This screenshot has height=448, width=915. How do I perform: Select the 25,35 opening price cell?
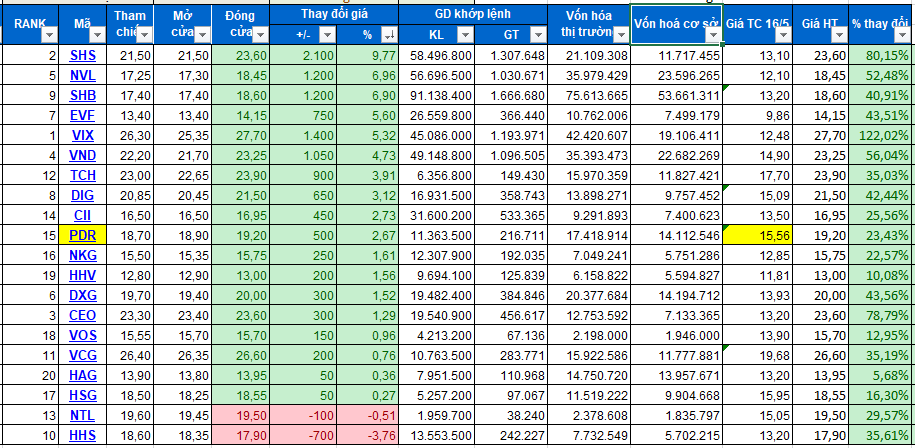182,135
